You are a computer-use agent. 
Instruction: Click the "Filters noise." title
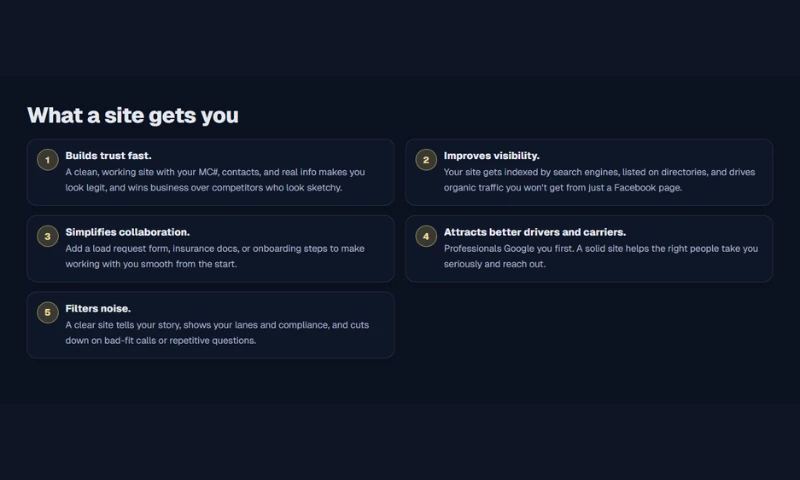pos(98,308)
